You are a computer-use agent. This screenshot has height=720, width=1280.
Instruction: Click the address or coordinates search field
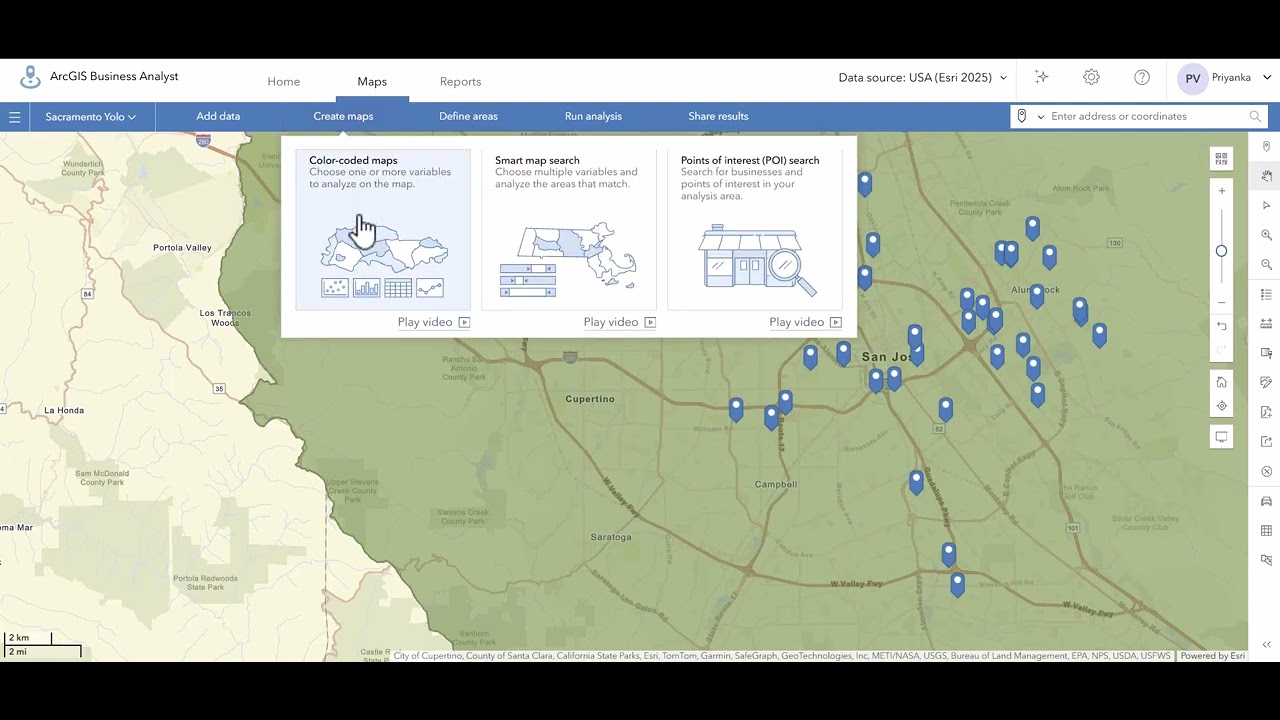coord(1146,116)
